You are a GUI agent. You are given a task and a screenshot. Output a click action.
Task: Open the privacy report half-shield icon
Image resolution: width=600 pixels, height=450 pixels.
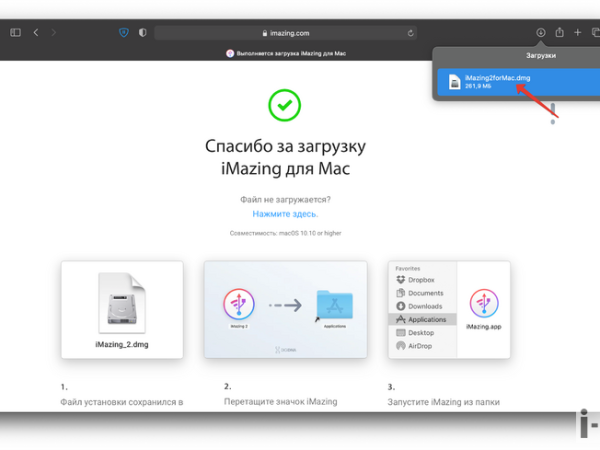tap(142, 32)
